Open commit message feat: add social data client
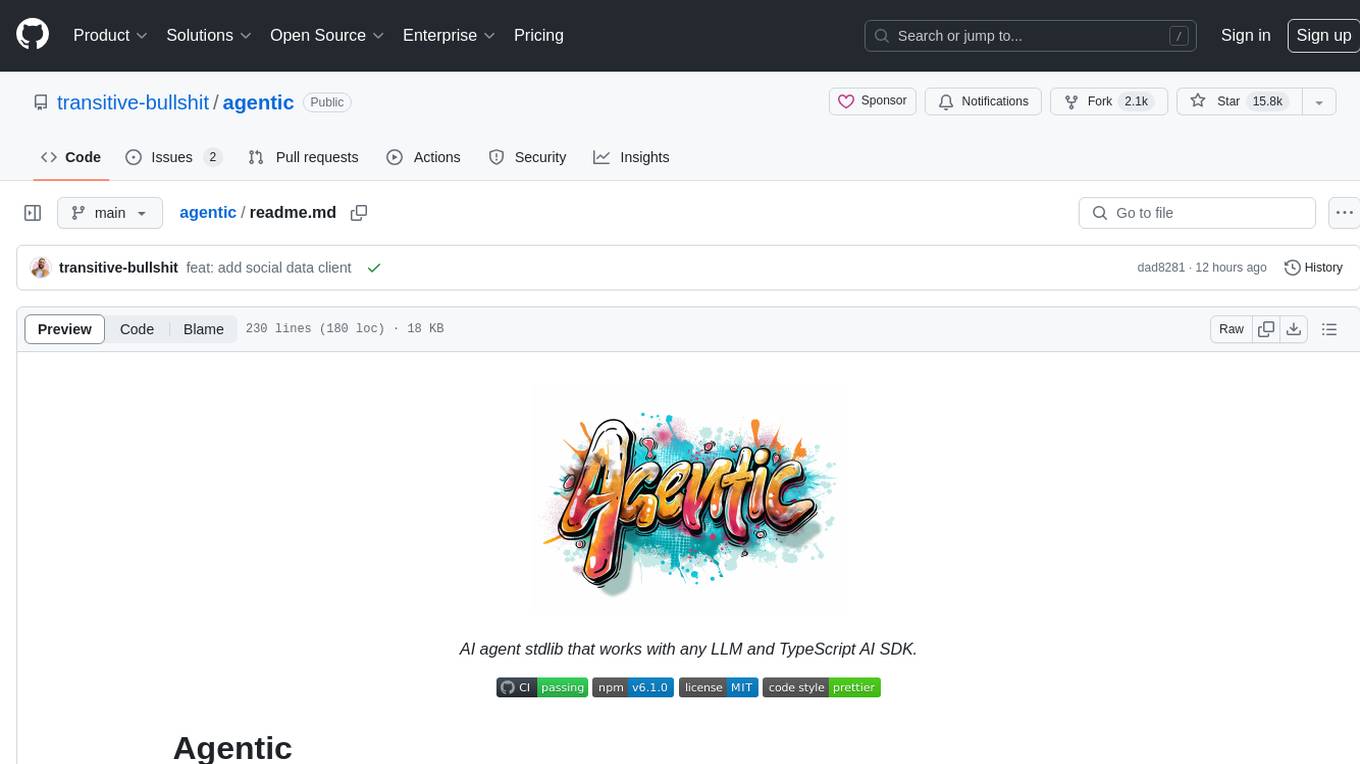This screenshot has height=764, width=1360. 269,268
